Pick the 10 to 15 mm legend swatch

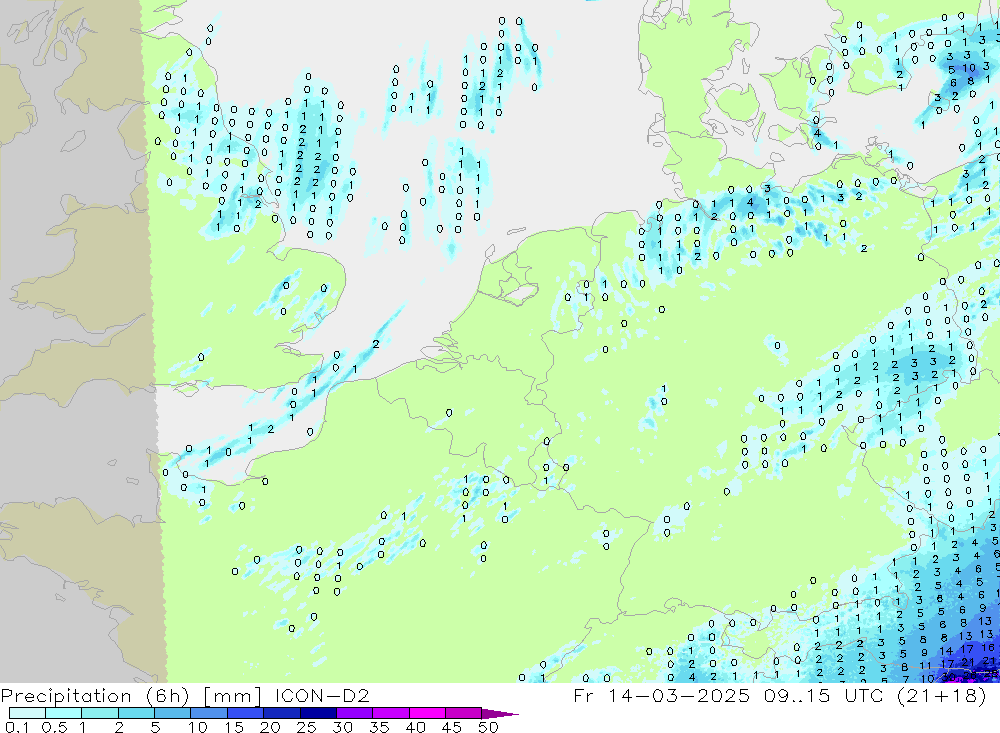(209, 713)
